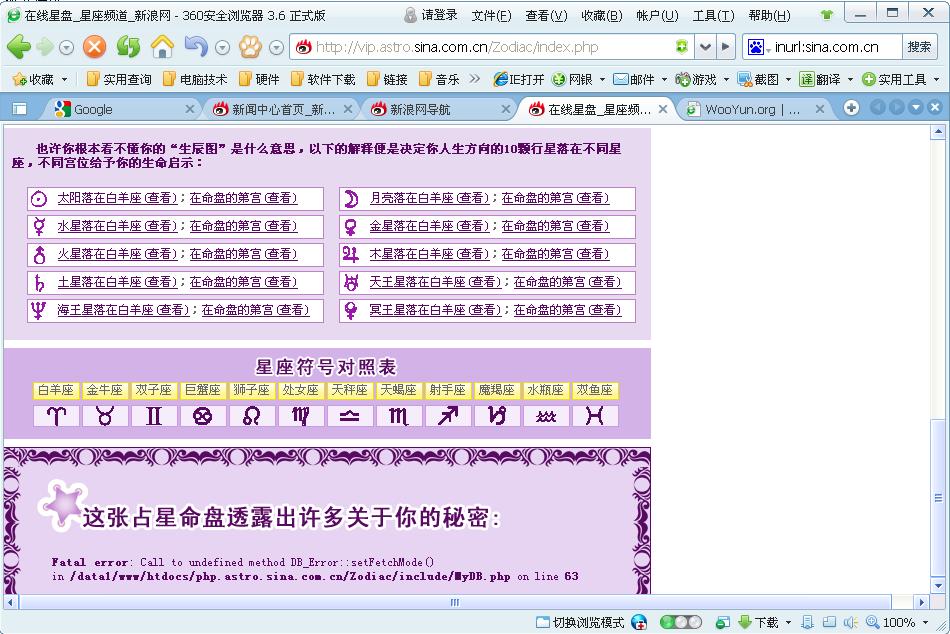Open link 金星落在白羊座 (查看)
Screen dimensions: 950x634
point(430,226)
